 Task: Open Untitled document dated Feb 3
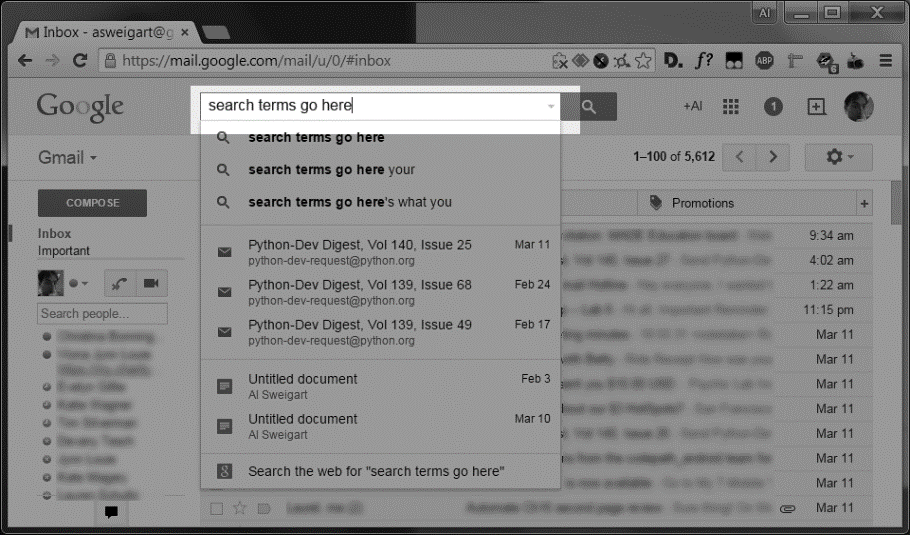coord(380,386)
